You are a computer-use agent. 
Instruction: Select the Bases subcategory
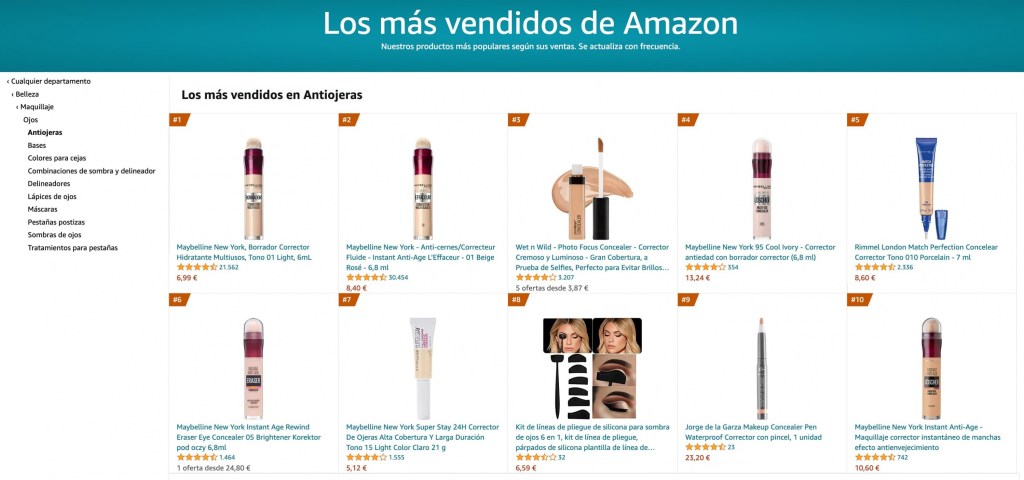click(37, 145)
